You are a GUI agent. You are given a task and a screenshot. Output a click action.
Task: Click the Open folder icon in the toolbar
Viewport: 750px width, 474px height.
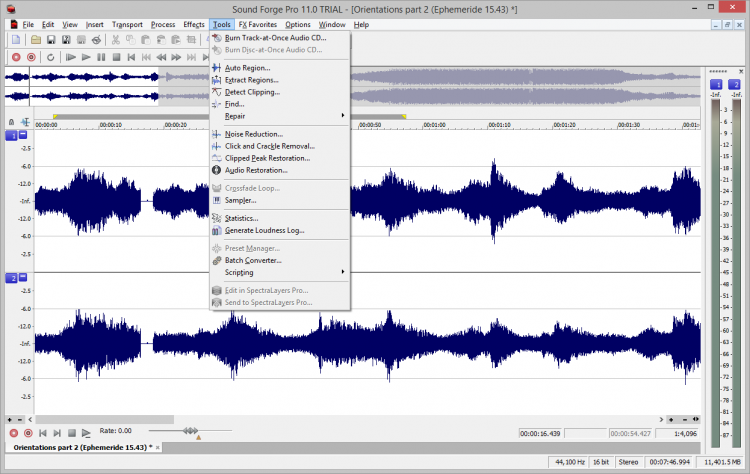(35, 40)
